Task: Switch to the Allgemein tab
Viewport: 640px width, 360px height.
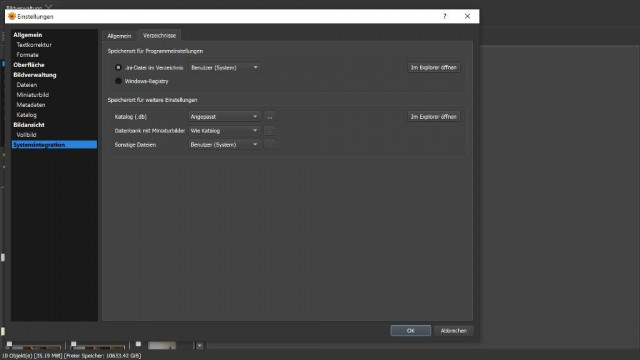Action: tap(119, 36)
